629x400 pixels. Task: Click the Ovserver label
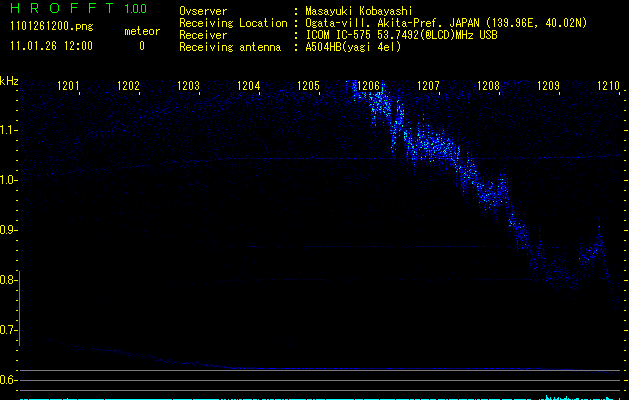pos(203,11)
